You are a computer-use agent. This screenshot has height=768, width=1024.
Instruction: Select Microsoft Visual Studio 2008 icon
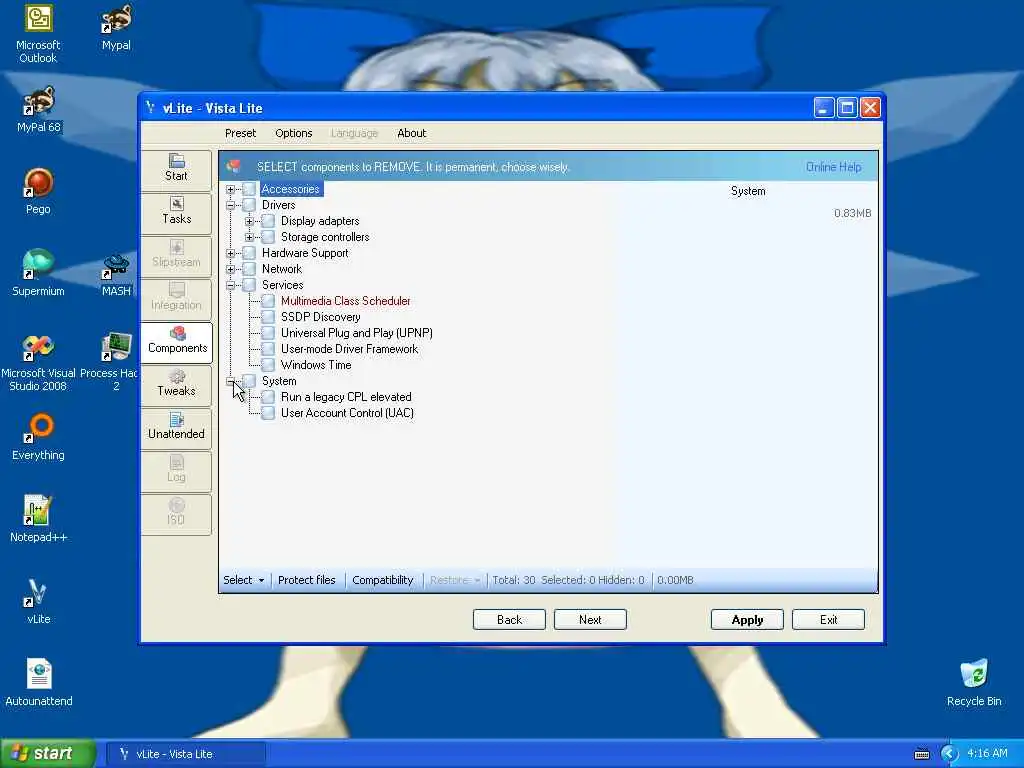click(x=38, y=362)
